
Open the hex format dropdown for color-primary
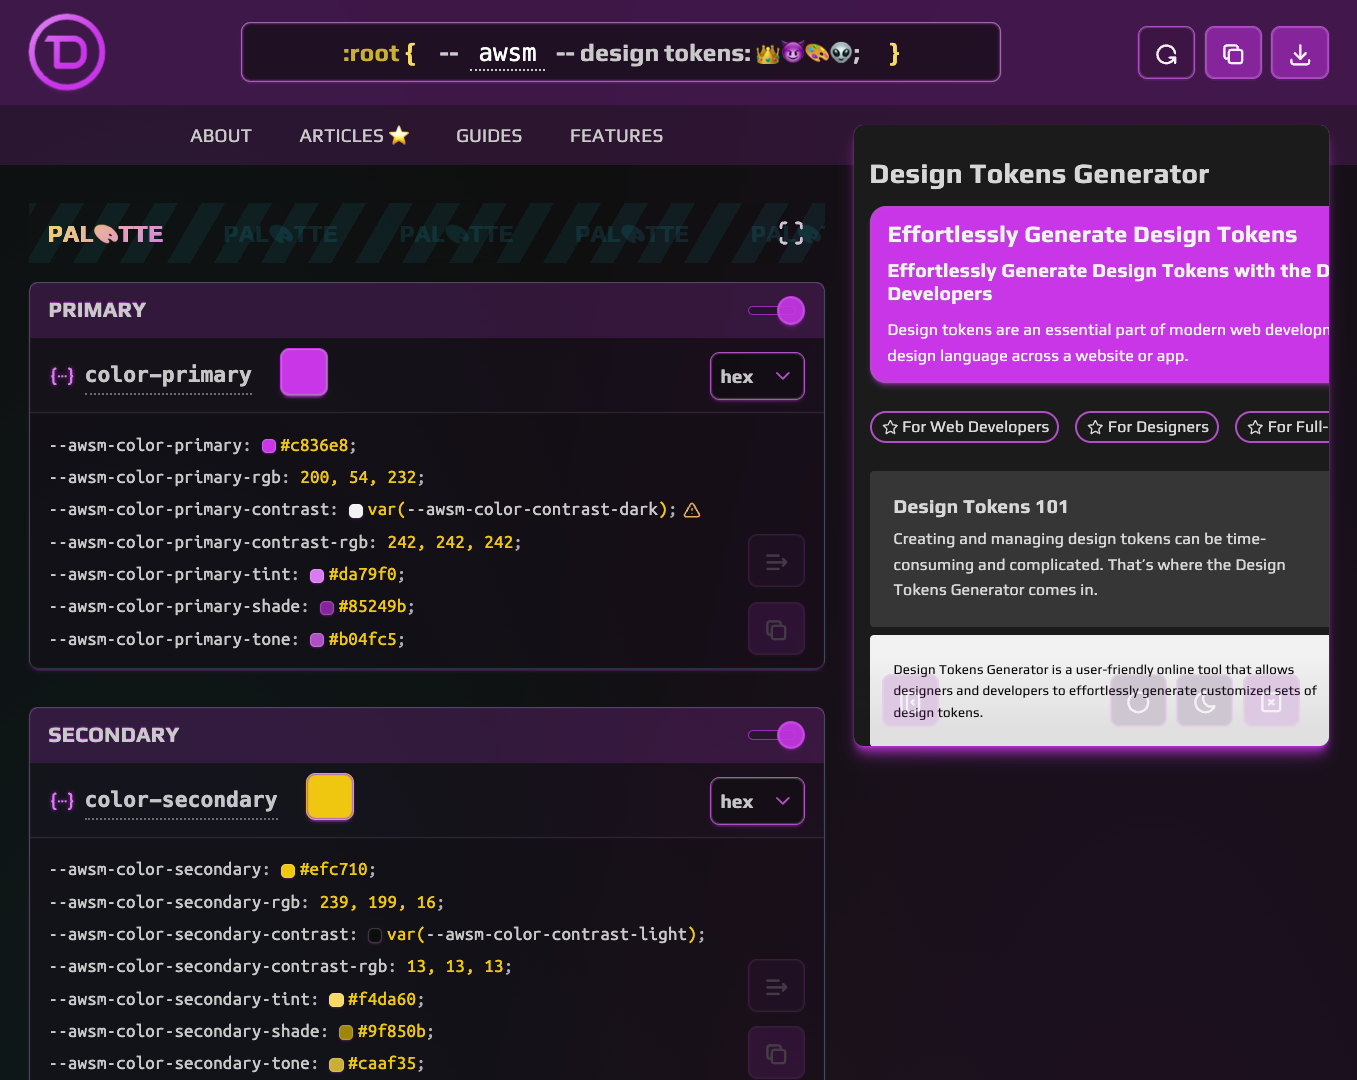tap(757, 376)
